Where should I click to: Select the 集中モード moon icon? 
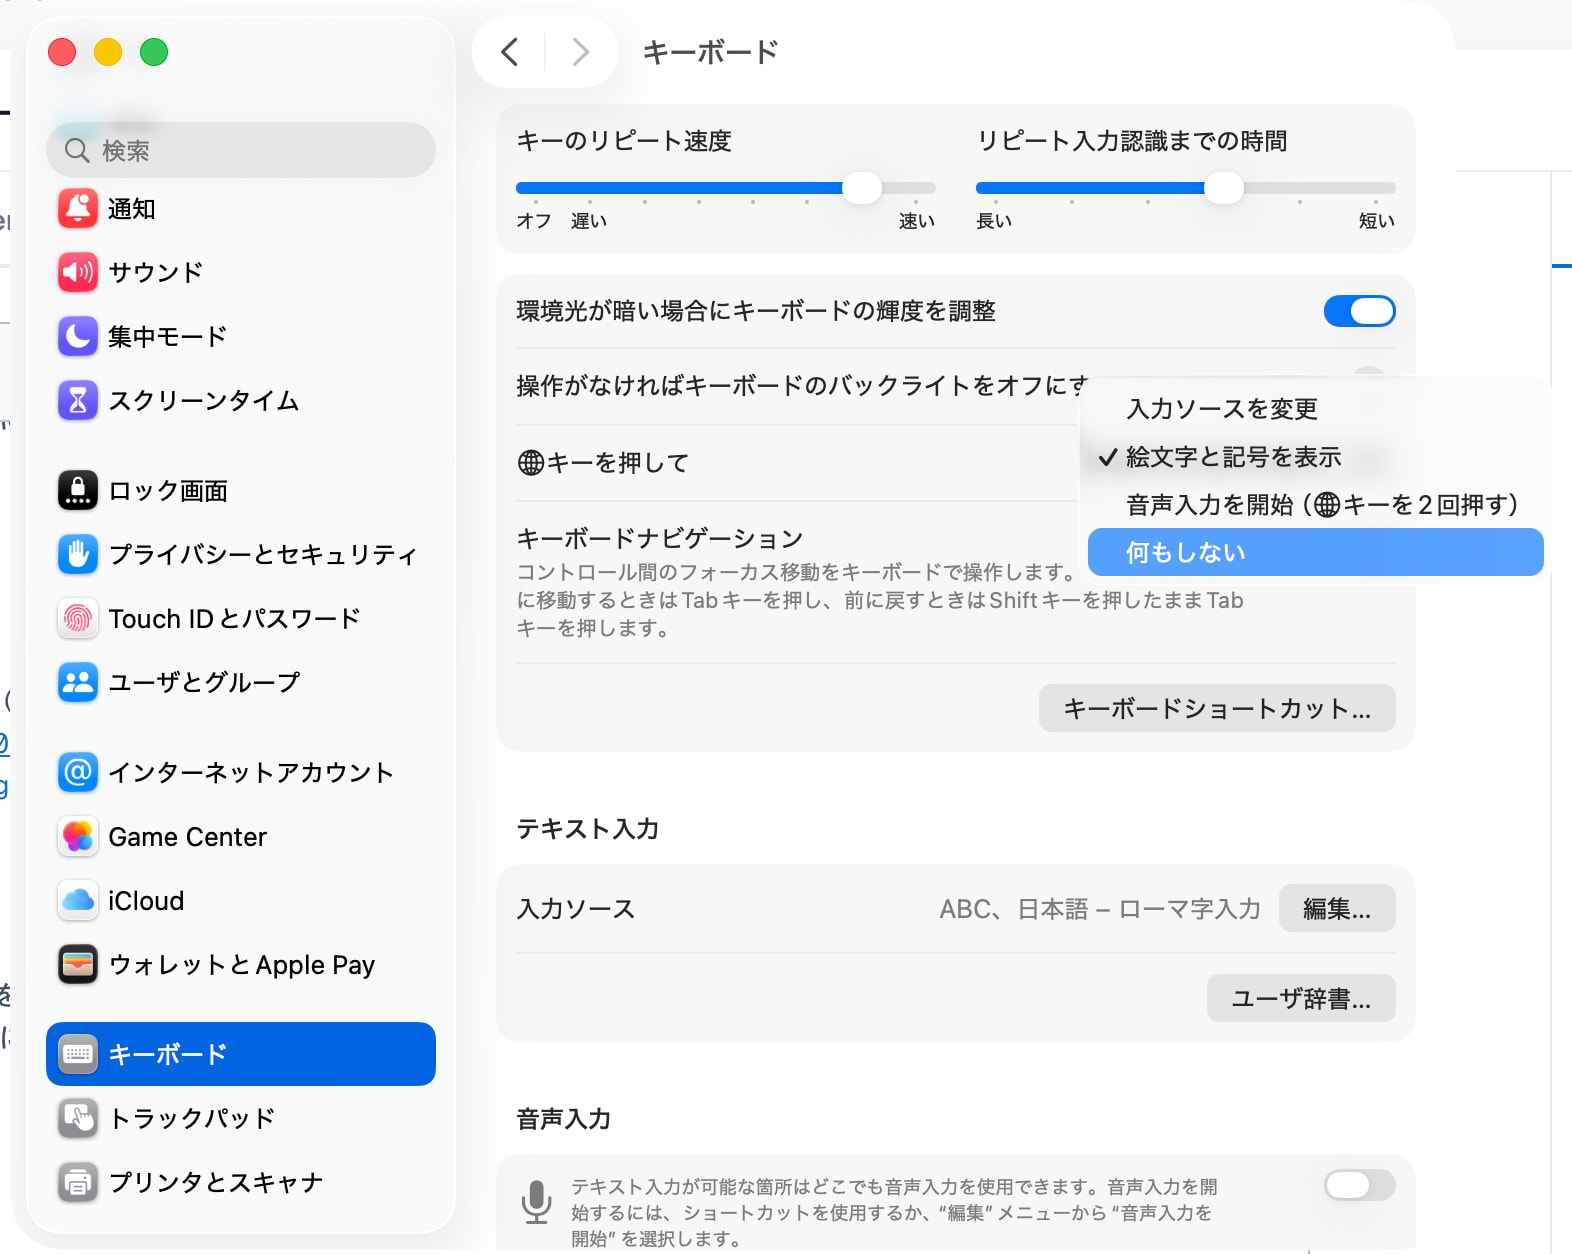[x=78, y=336]
